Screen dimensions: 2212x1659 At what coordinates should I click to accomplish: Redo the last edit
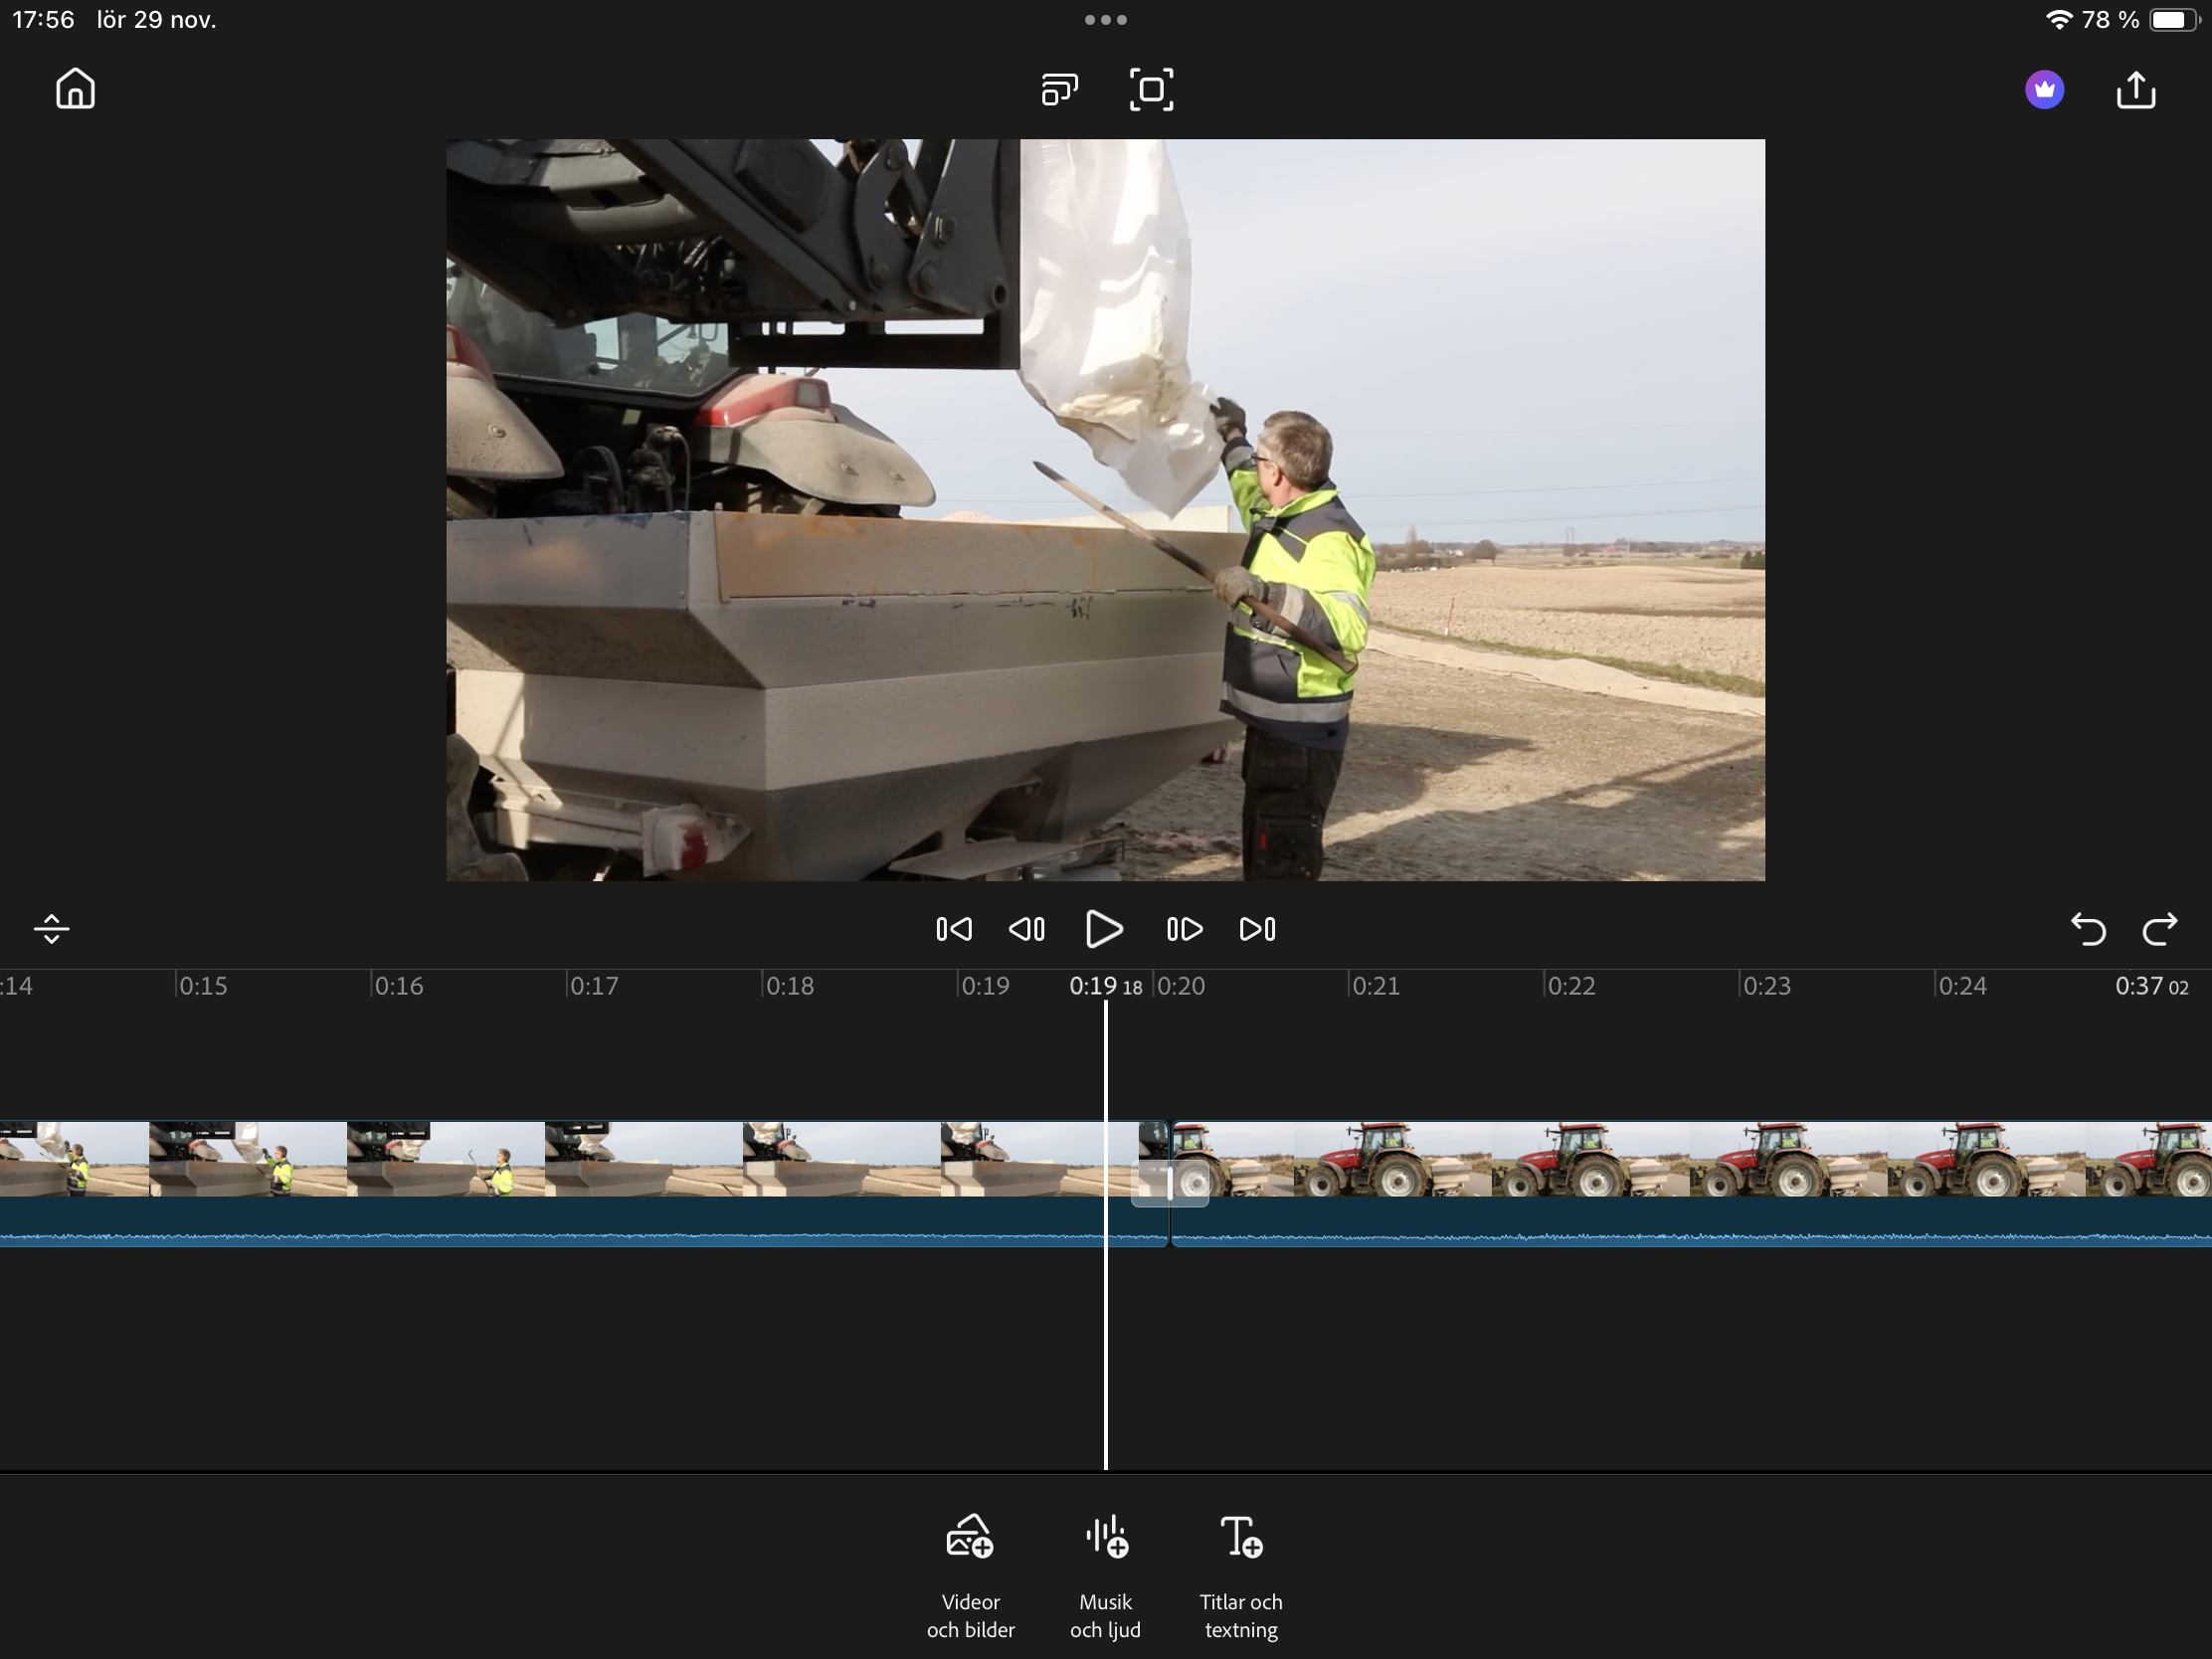tap(2160, 929)
